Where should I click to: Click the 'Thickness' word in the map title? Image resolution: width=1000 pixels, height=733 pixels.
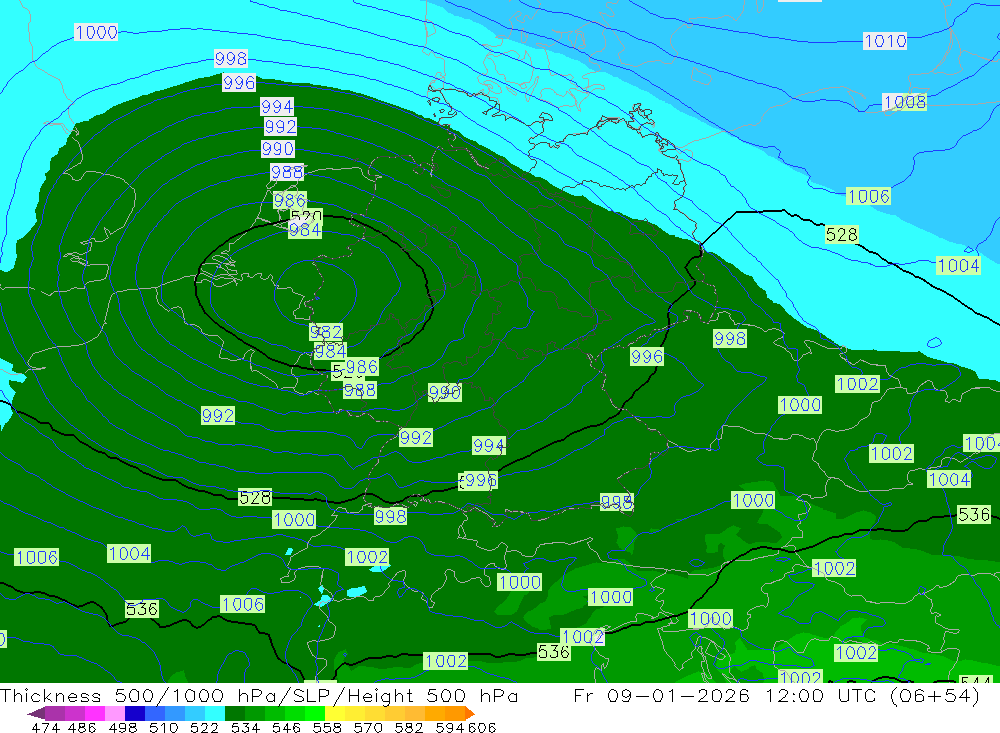[50, 695]
